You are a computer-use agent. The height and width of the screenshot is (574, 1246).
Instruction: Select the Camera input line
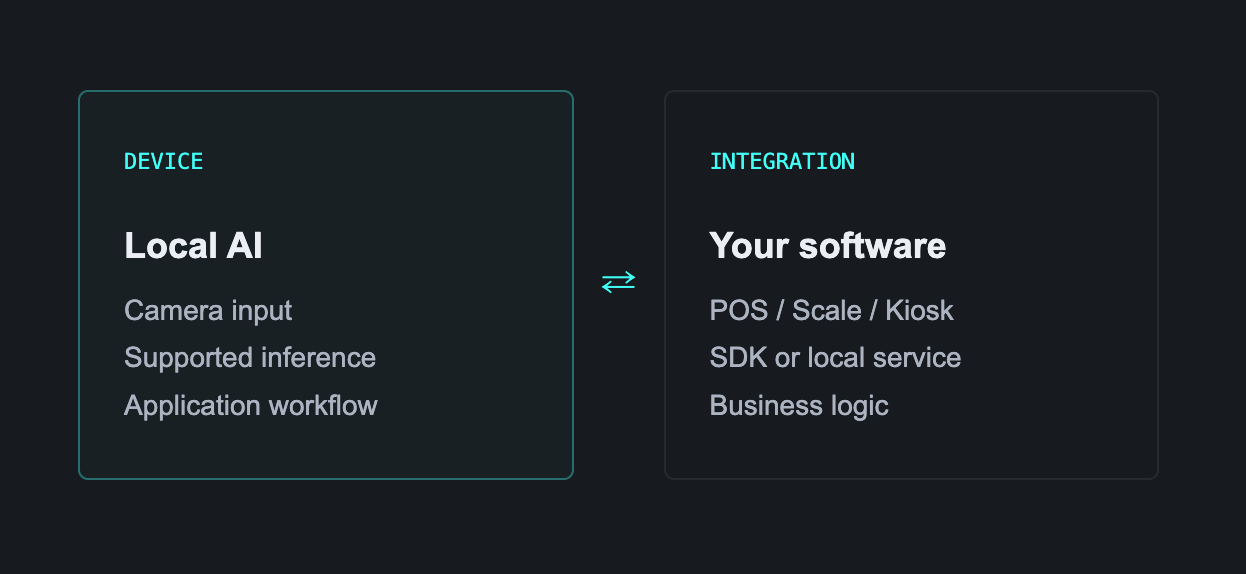208,310
